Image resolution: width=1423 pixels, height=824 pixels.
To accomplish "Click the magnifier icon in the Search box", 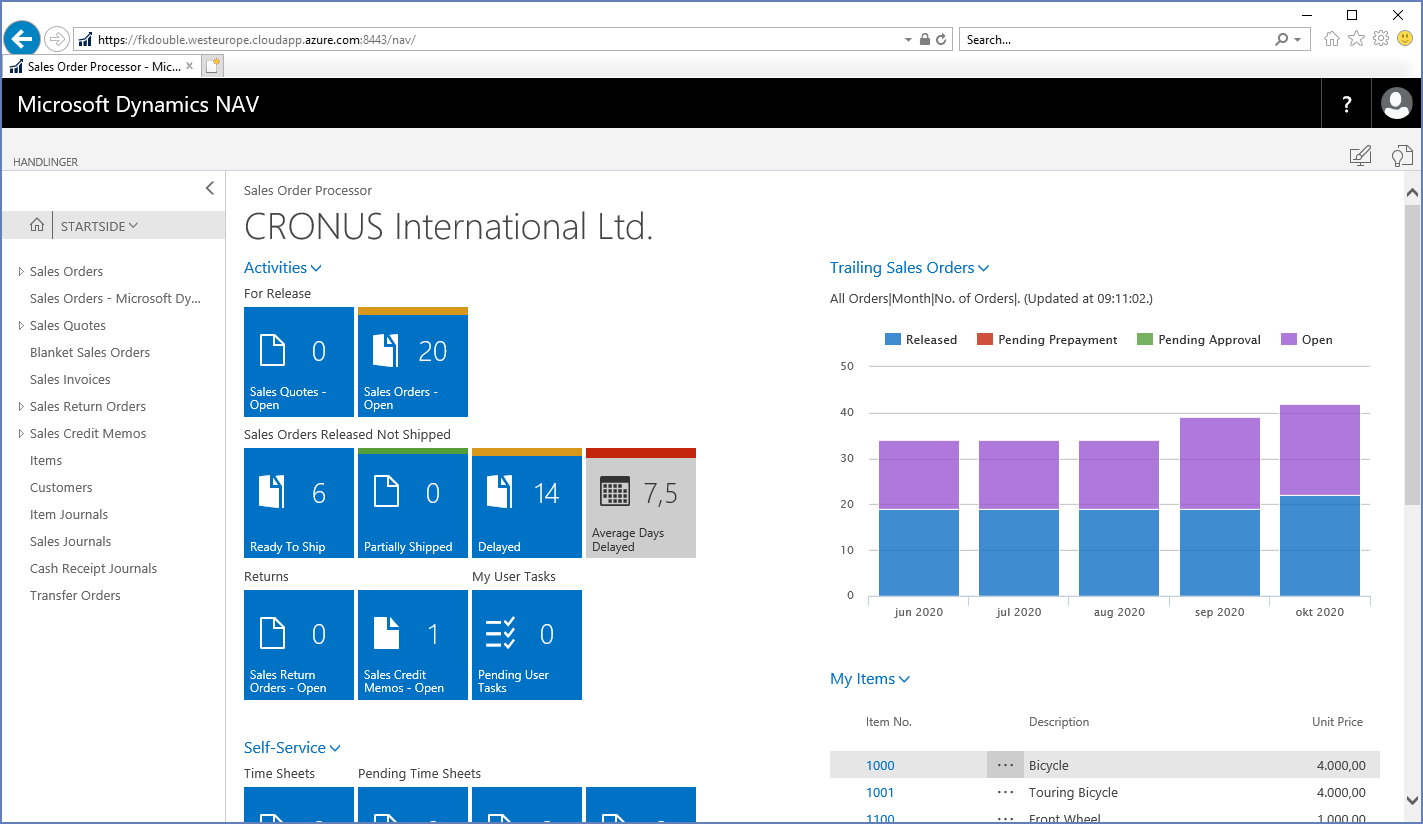I will pyautogui.click(x=1283, y=39).
